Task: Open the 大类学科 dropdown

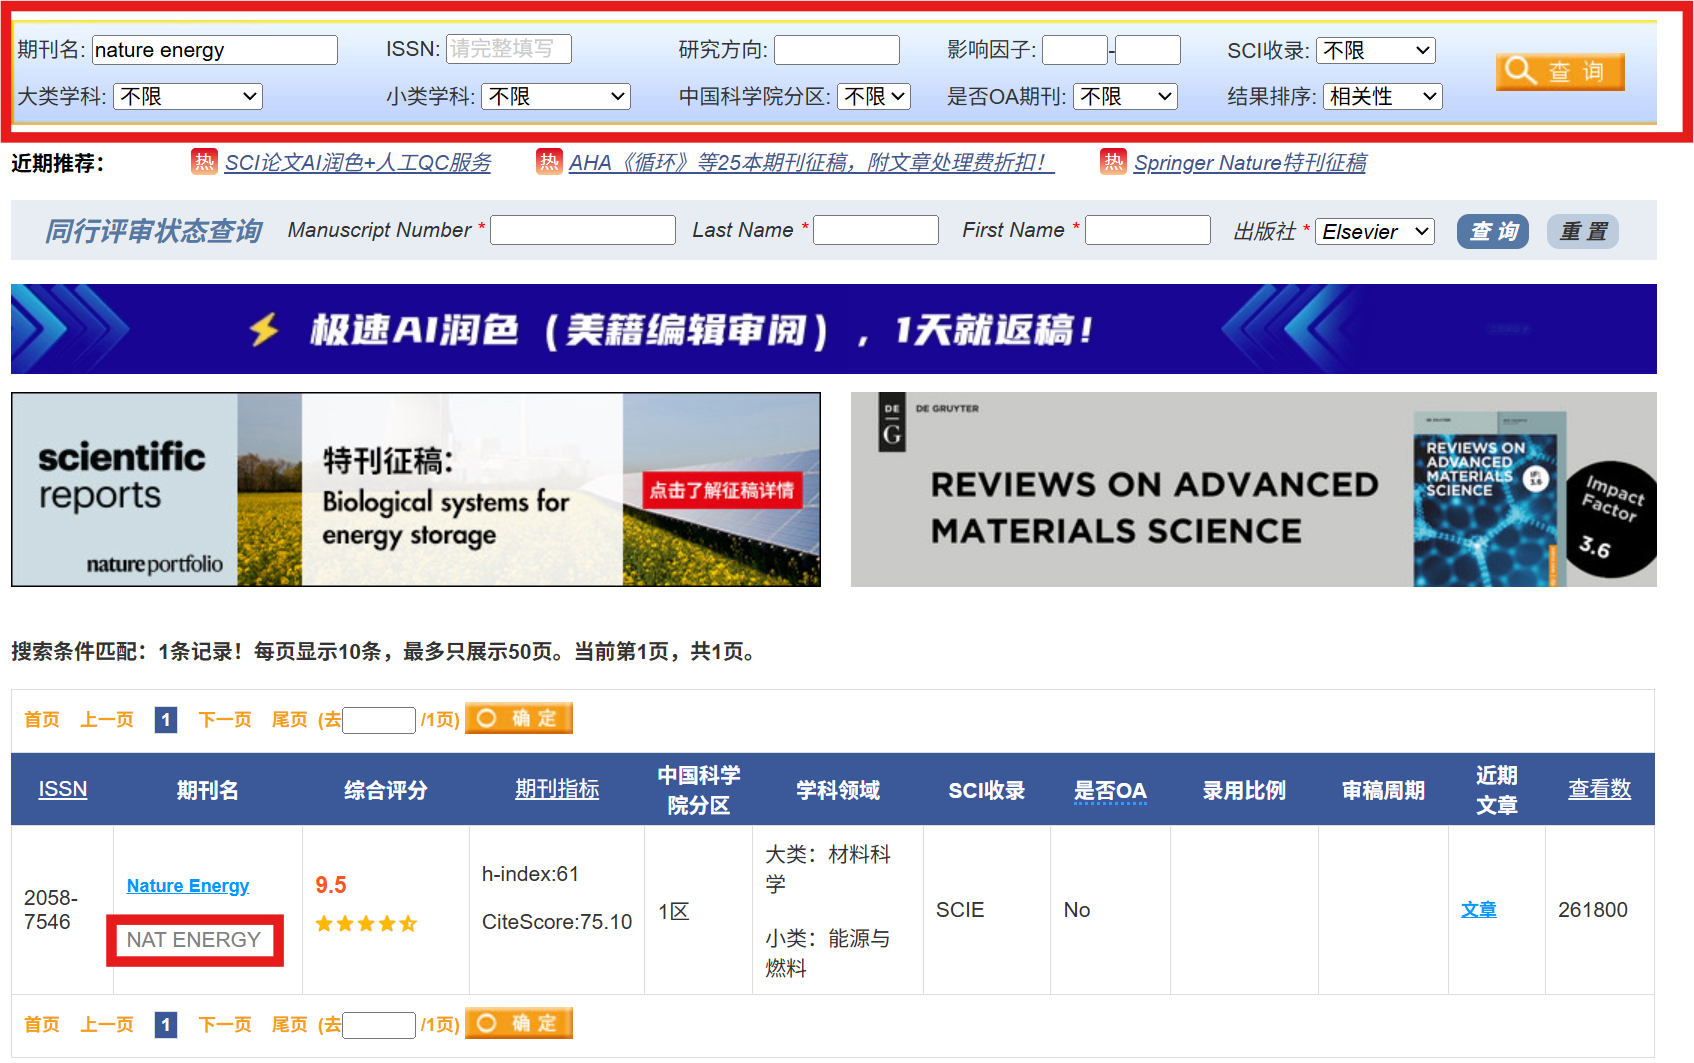Action: coord(188,97)
